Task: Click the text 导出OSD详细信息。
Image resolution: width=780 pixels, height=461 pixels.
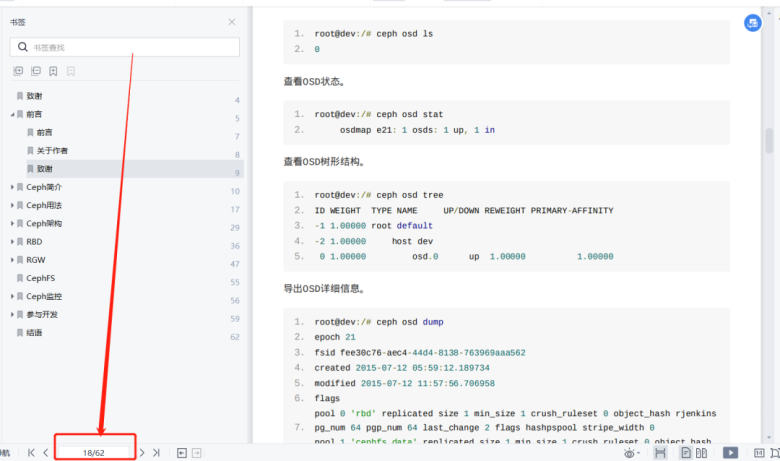Action: 325,288
